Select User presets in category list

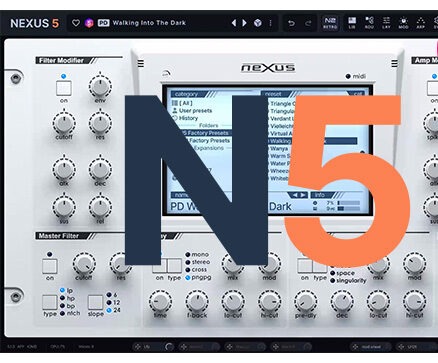pyautogui.click(x=192, y=110)
